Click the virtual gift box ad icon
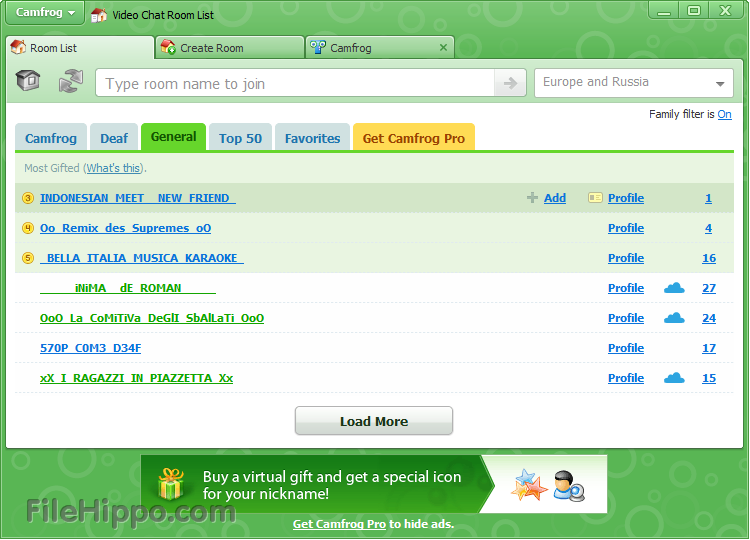This screenshot has width=750, height=540. (171, 485)
